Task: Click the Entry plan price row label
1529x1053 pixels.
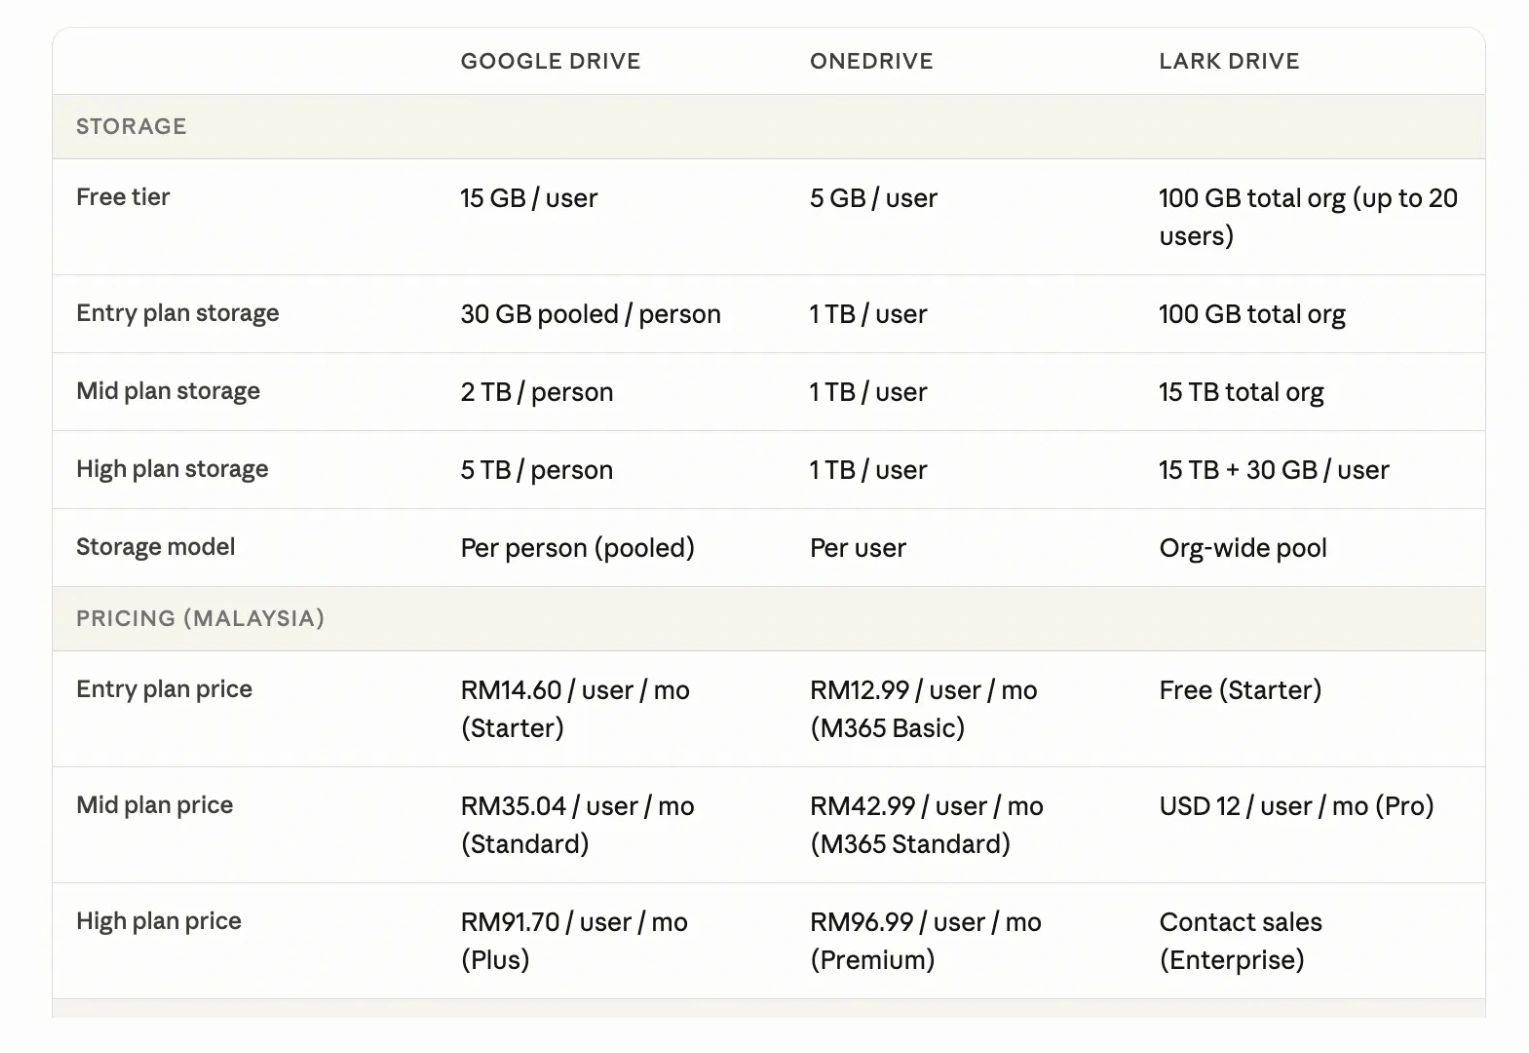Action: coord(164,689)
